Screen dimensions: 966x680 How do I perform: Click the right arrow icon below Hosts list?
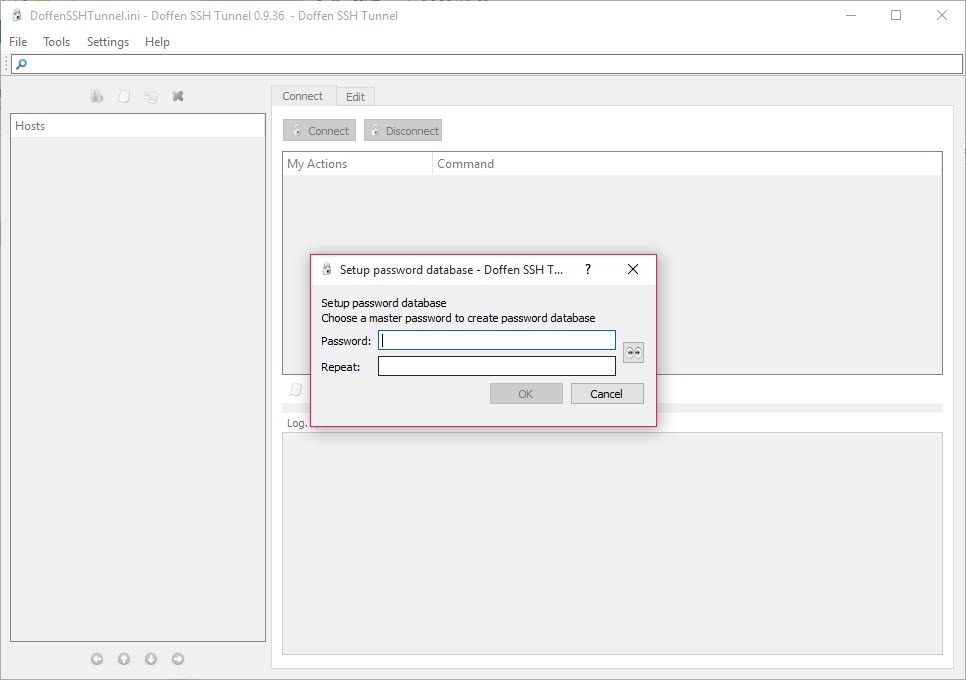178,659
